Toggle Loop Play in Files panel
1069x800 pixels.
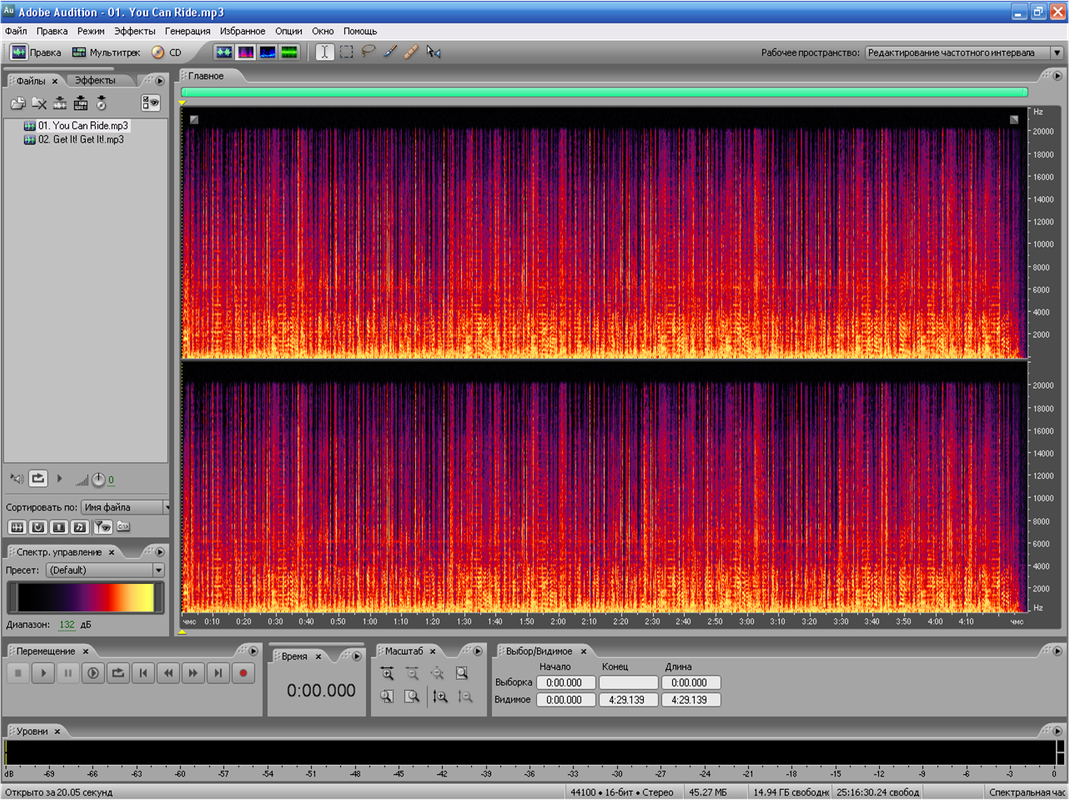point(38,479)
